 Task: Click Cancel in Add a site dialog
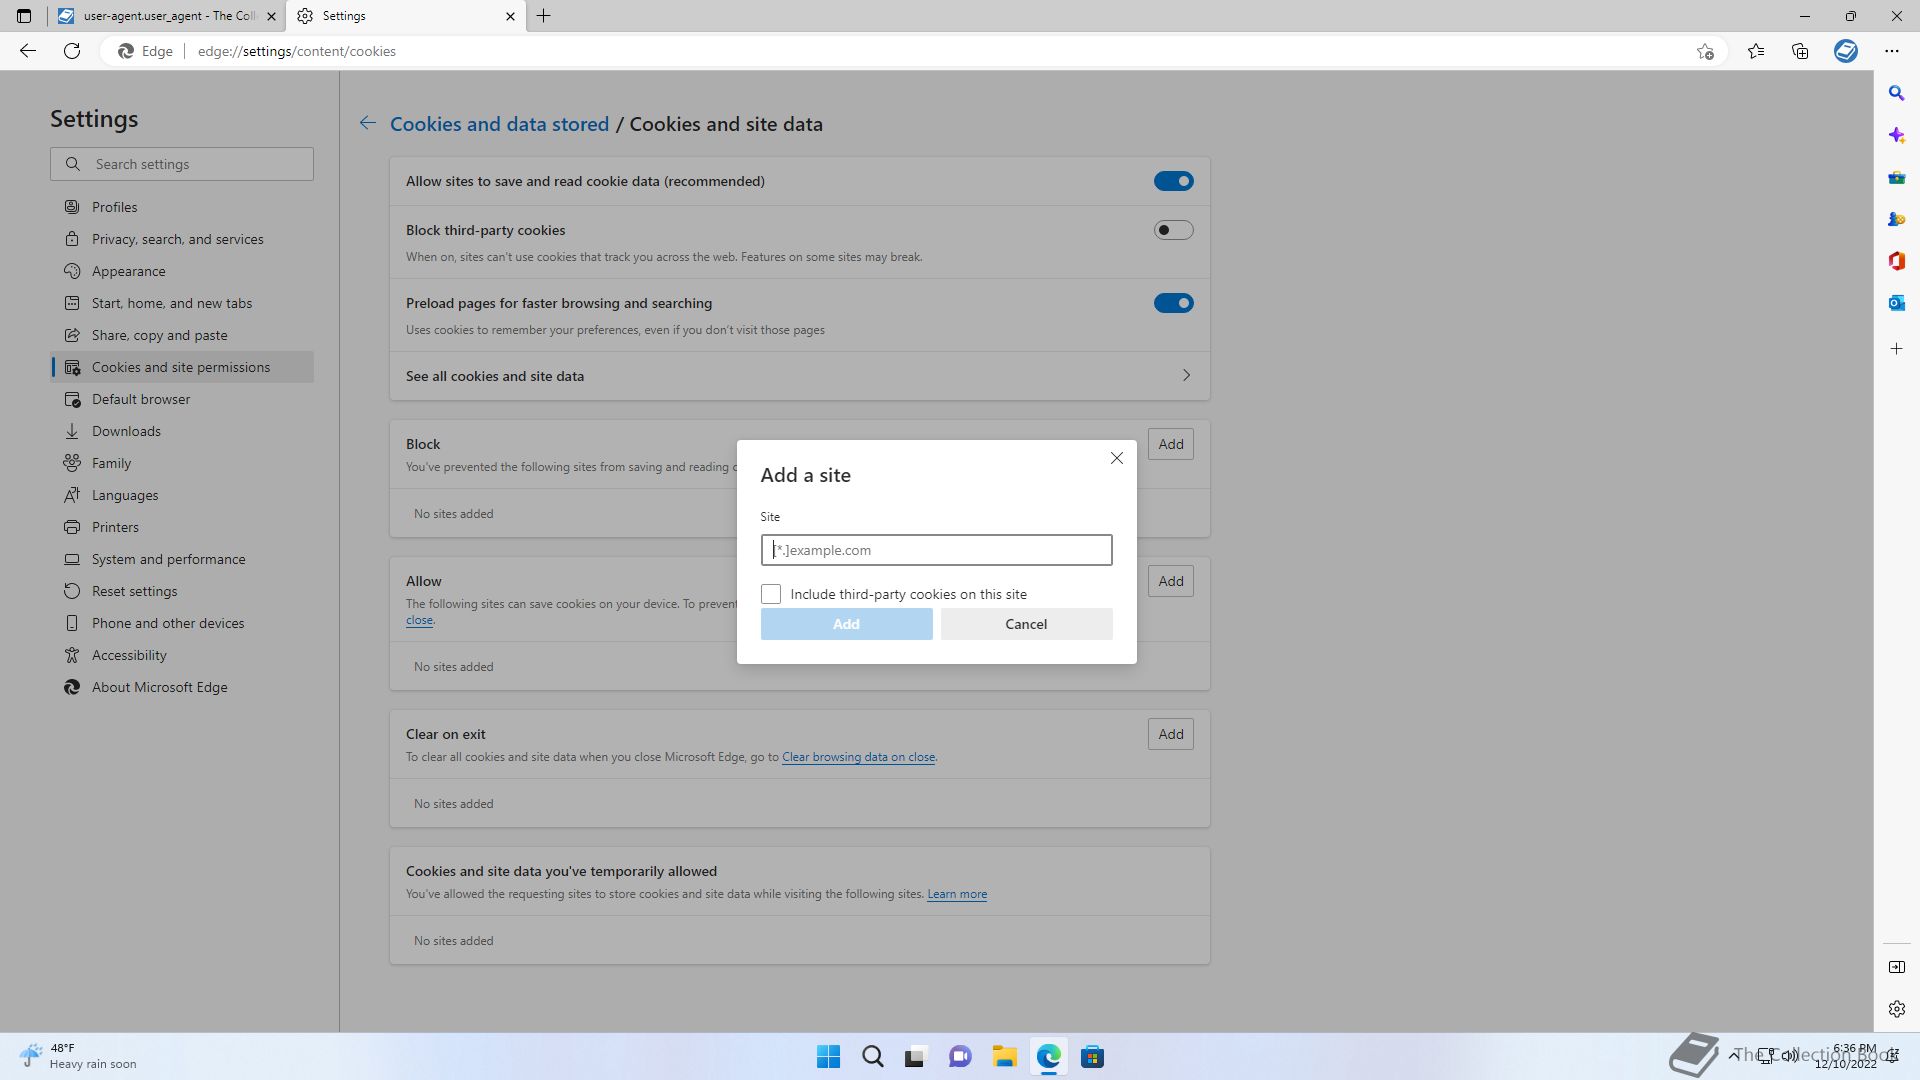[x=1026, y=624]
